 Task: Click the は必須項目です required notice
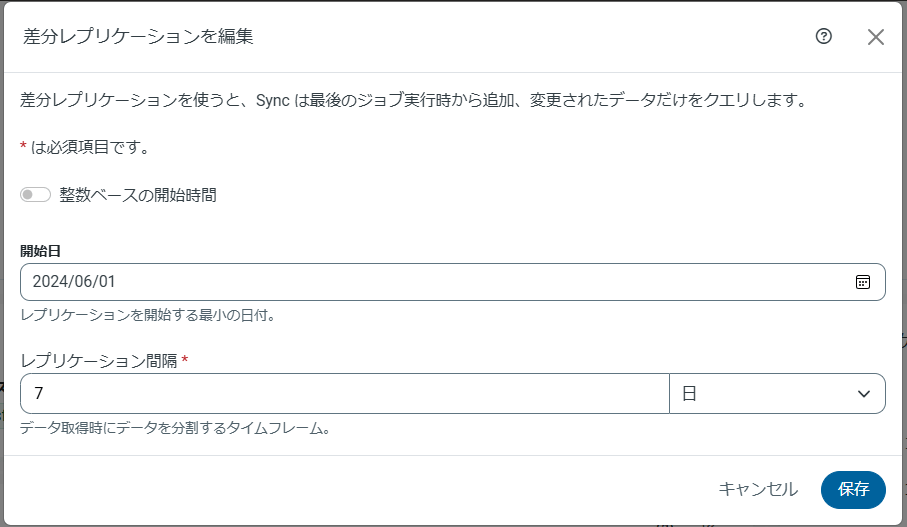[90, 148]
